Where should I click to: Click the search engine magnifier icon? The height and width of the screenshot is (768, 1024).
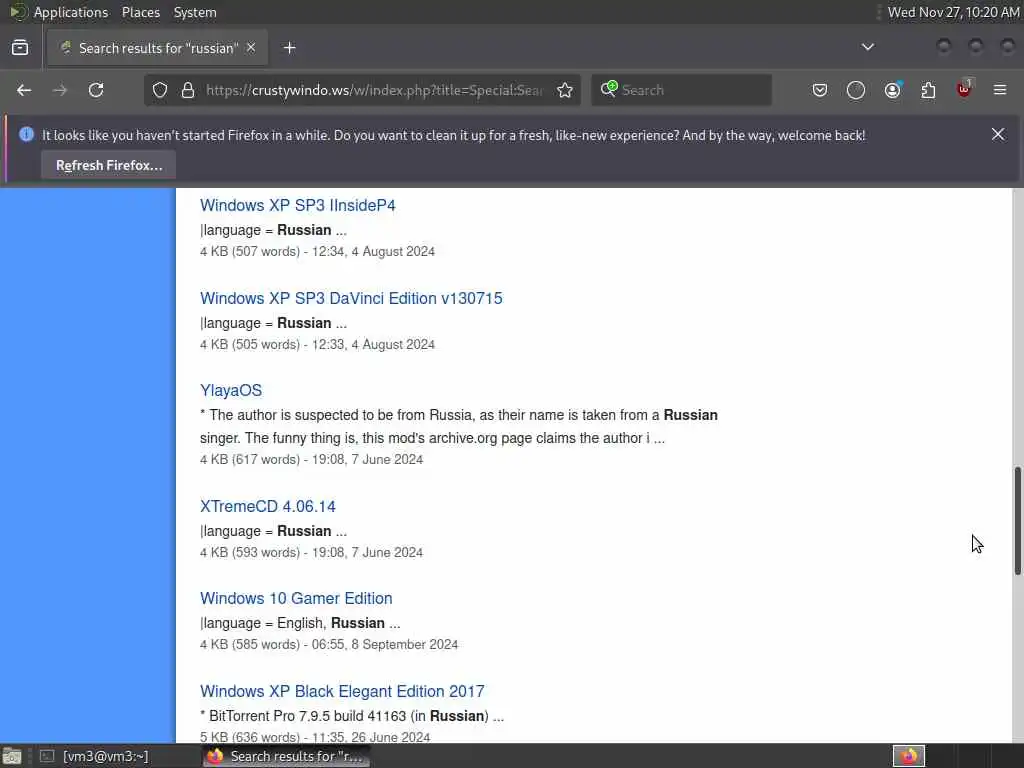click(609, 89)
